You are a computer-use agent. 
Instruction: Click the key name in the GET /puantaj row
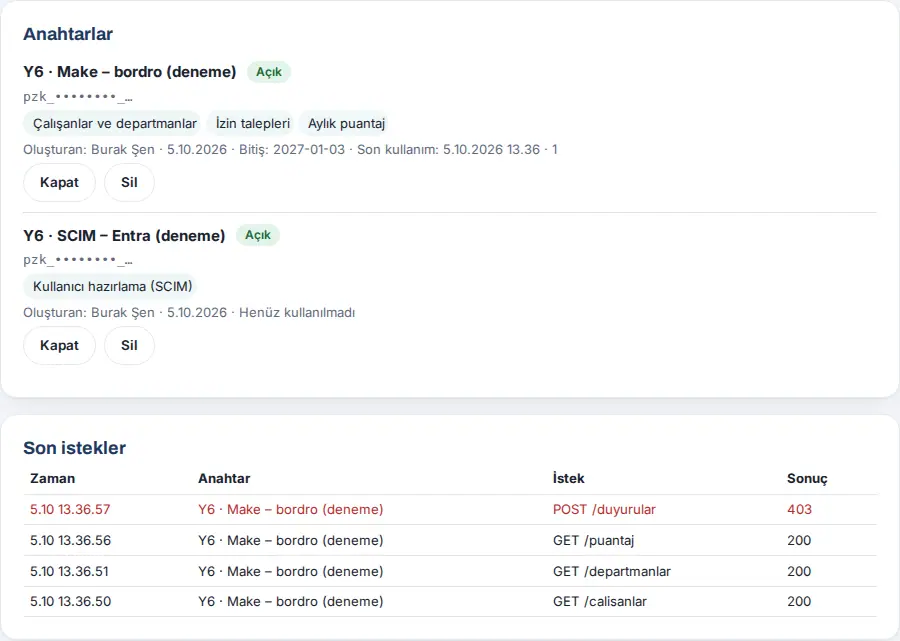291,541
